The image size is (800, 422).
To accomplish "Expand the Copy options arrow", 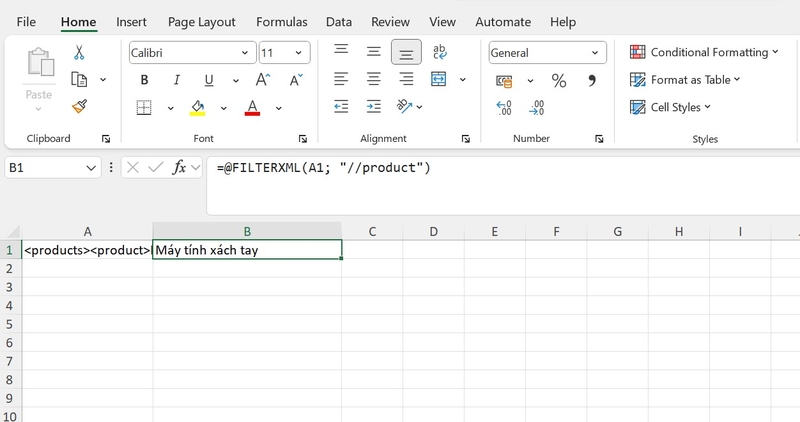I will [103, 80].
